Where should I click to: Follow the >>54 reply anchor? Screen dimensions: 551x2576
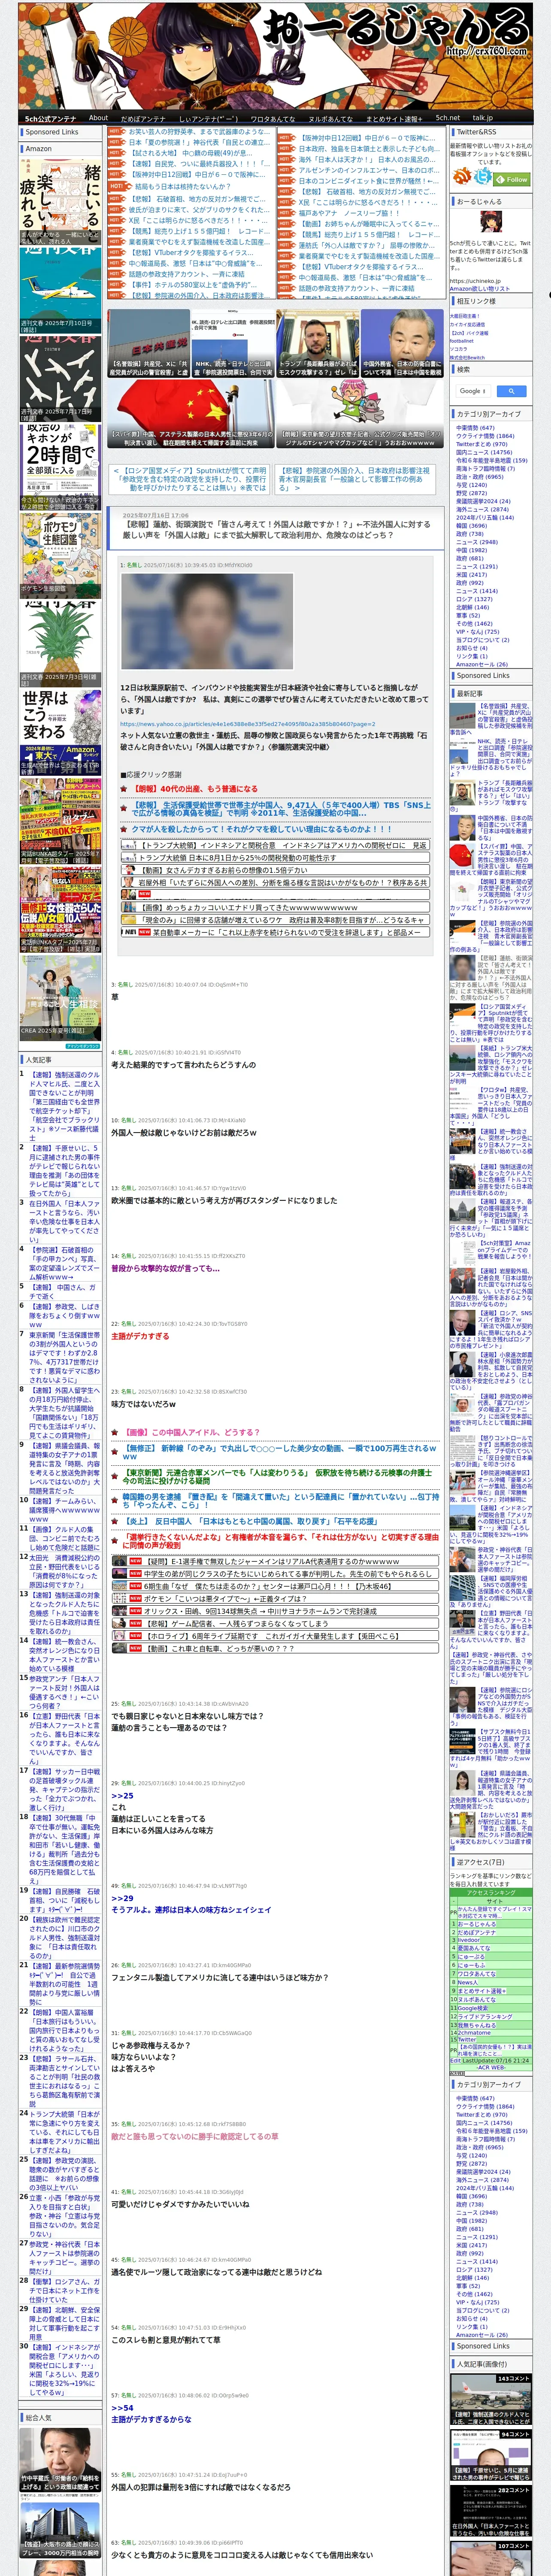click(122, 2408)
